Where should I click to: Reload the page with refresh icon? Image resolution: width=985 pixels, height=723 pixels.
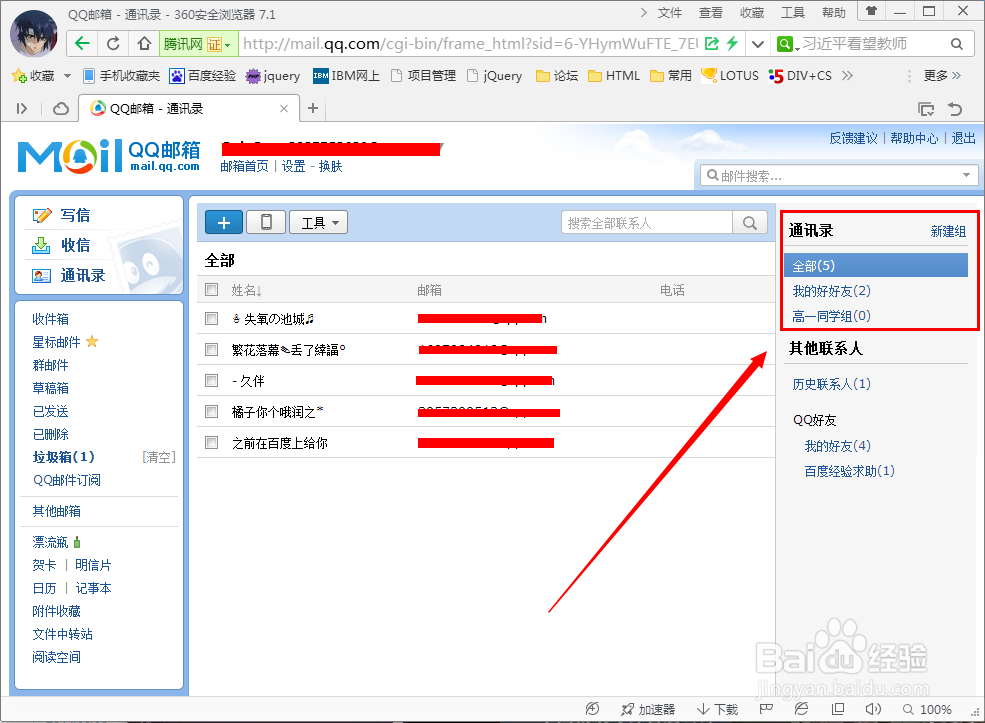coord(113,43)
